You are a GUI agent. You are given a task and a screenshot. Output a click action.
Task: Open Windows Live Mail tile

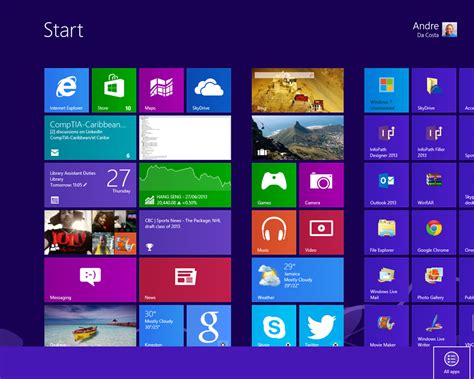[x=386, y=280]
